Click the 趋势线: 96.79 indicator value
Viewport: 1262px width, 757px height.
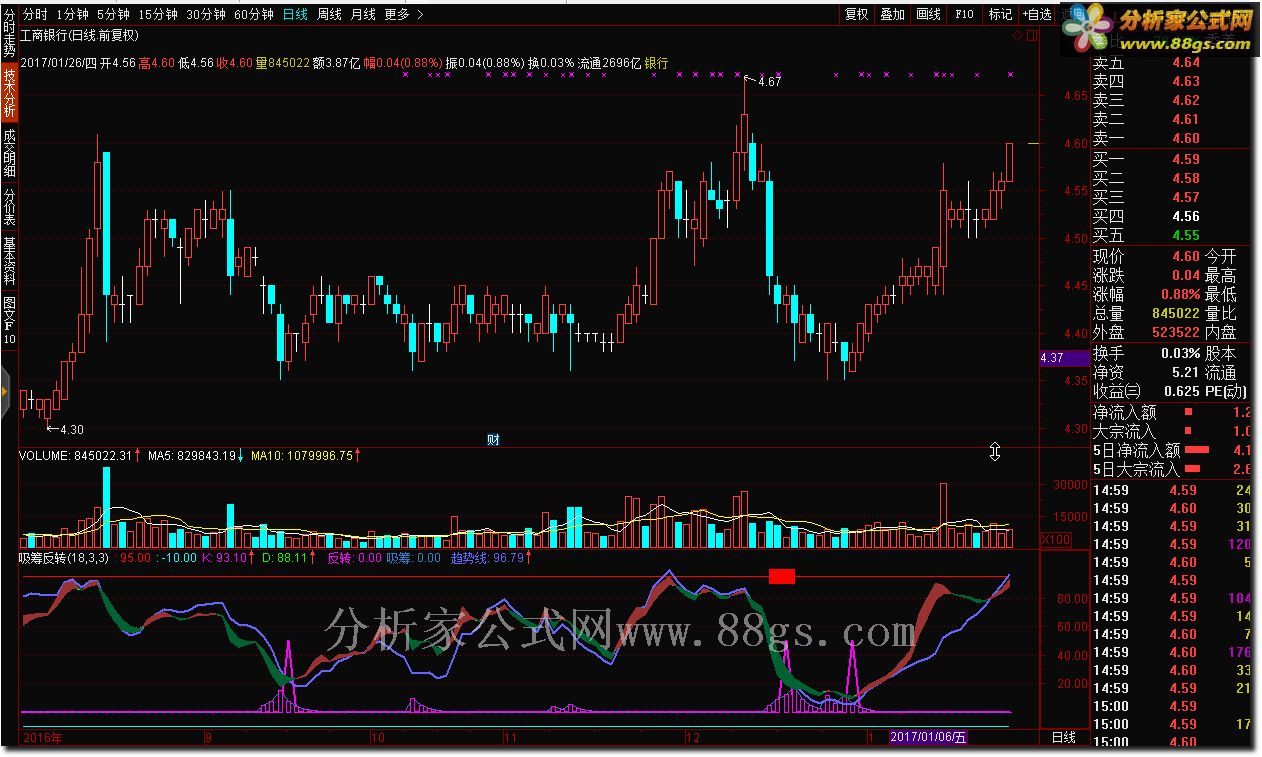[488, 558]
